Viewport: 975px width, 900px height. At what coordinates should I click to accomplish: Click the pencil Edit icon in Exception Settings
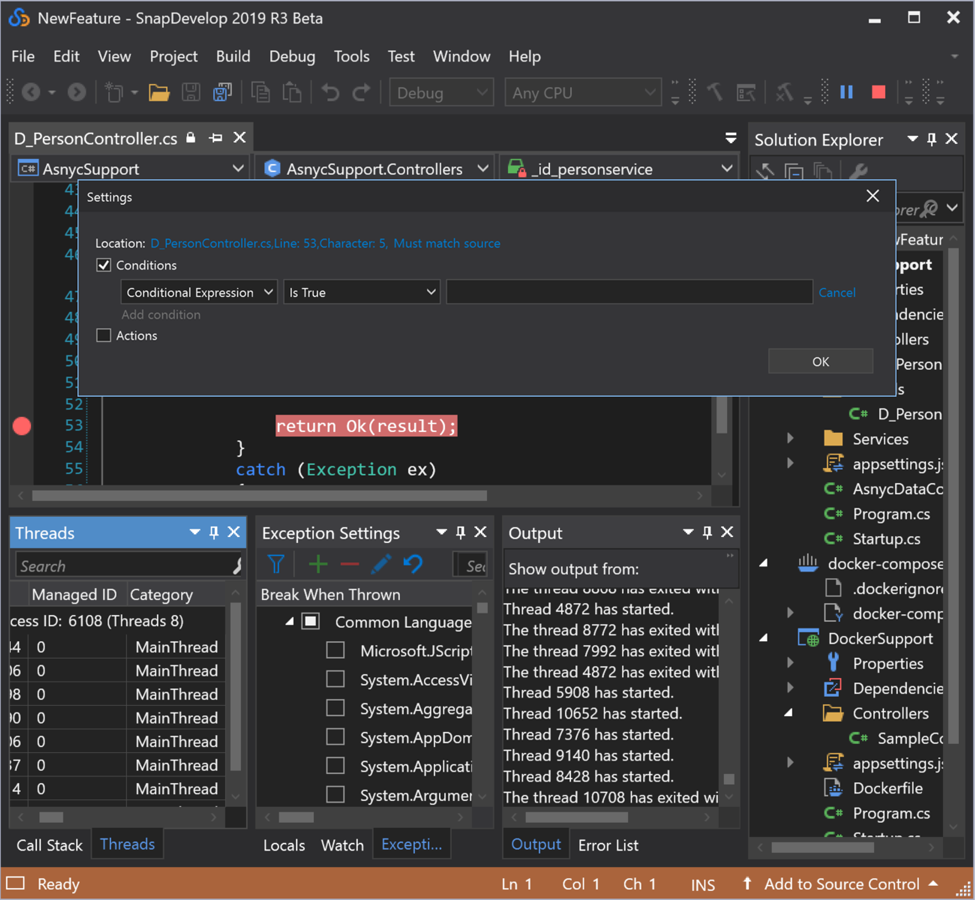point(381,565)
